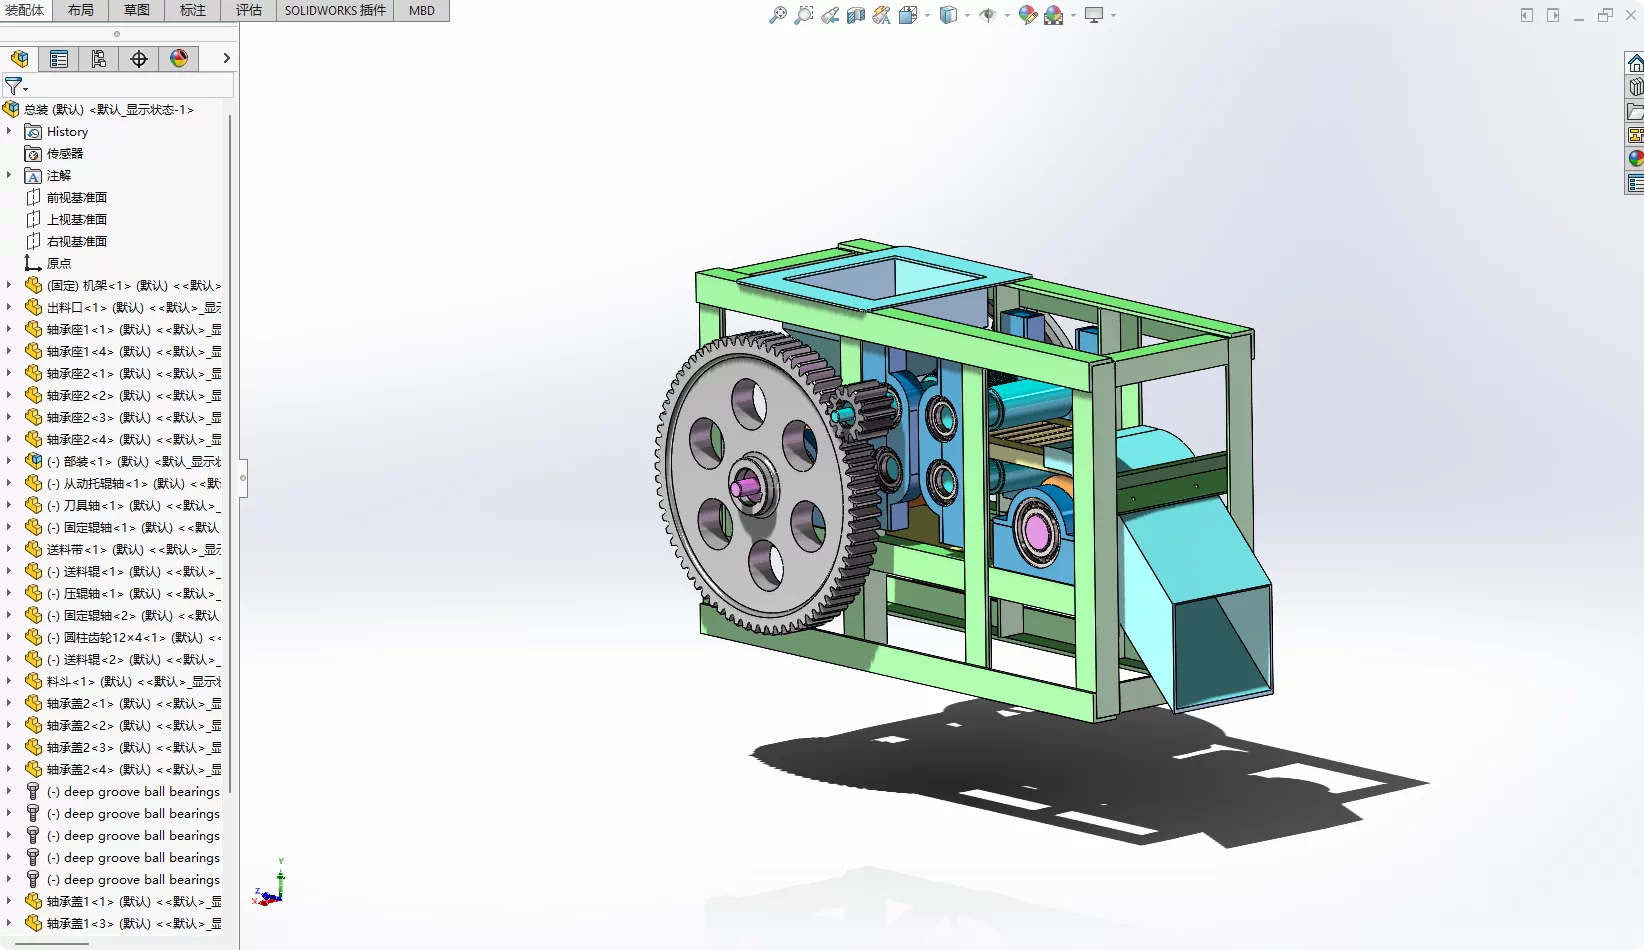Screen dimensions: 1644x950
Task: Open the Edit Appearance icon
Action: coord(1028,15)
